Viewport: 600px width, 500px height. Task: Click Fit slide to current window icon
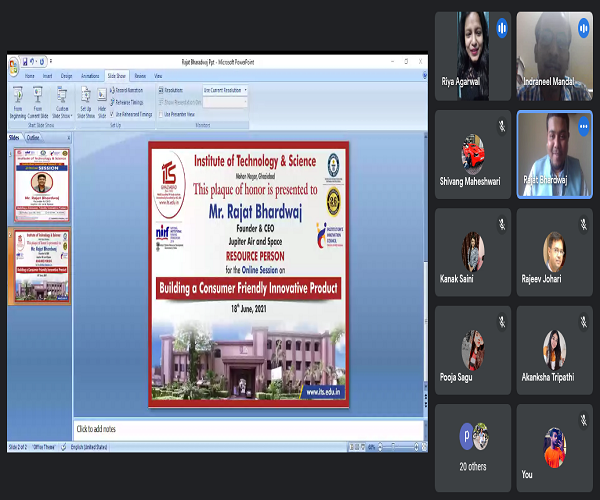click(x=424, y=447)
